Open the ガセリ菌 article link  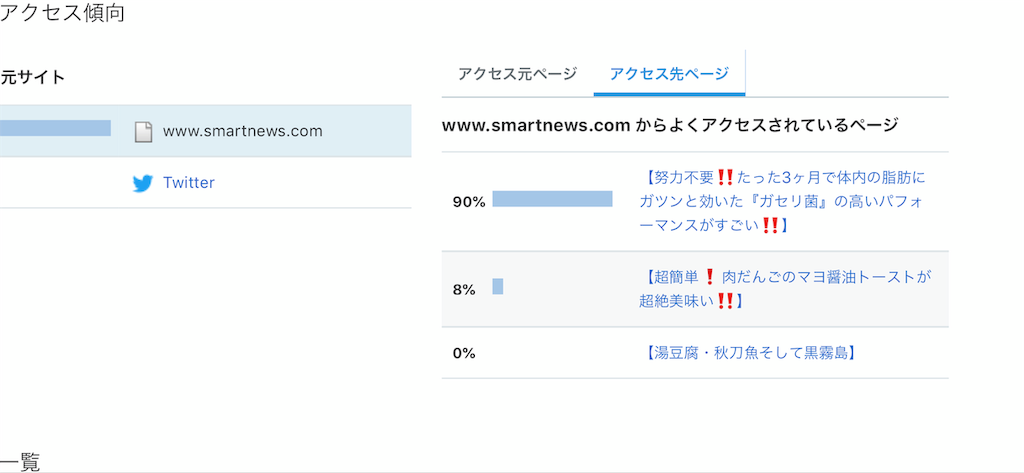click(x=782, y=201)
